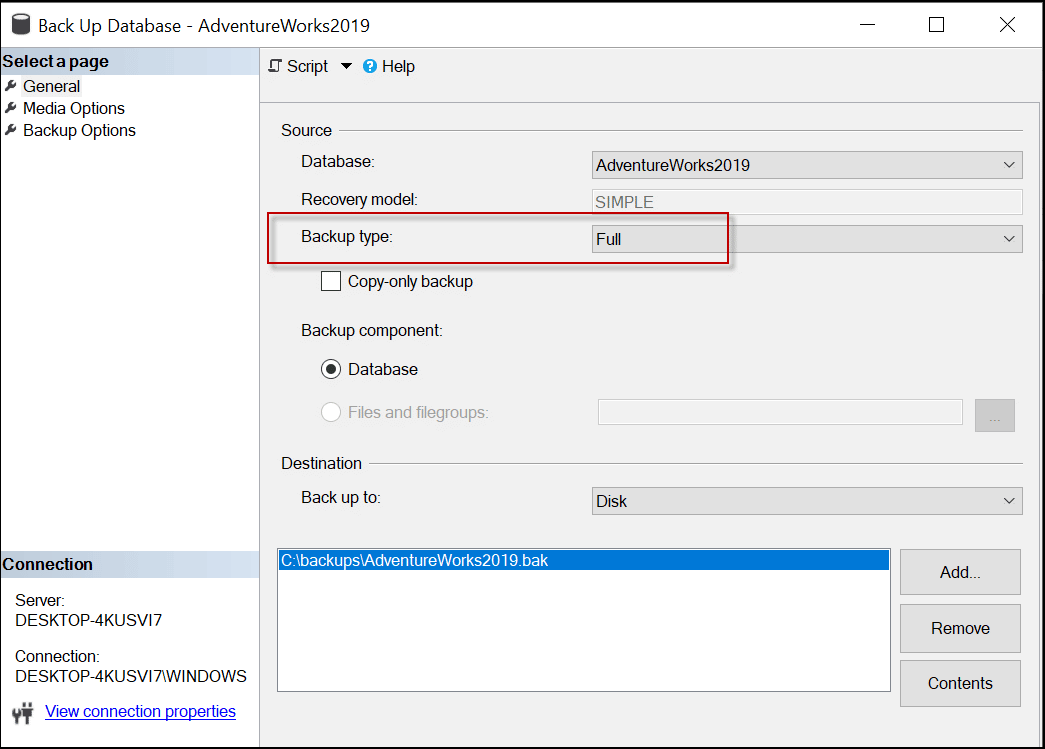Enable the Copy-only backup checkbox

pos(331,281)
